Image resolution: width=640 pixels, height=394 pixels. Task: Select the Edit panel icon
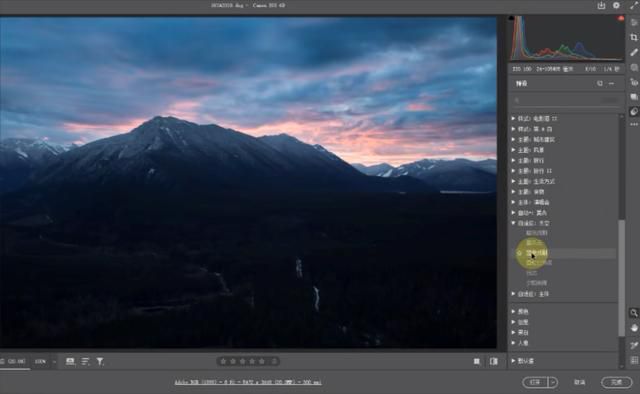click(633, 23)
